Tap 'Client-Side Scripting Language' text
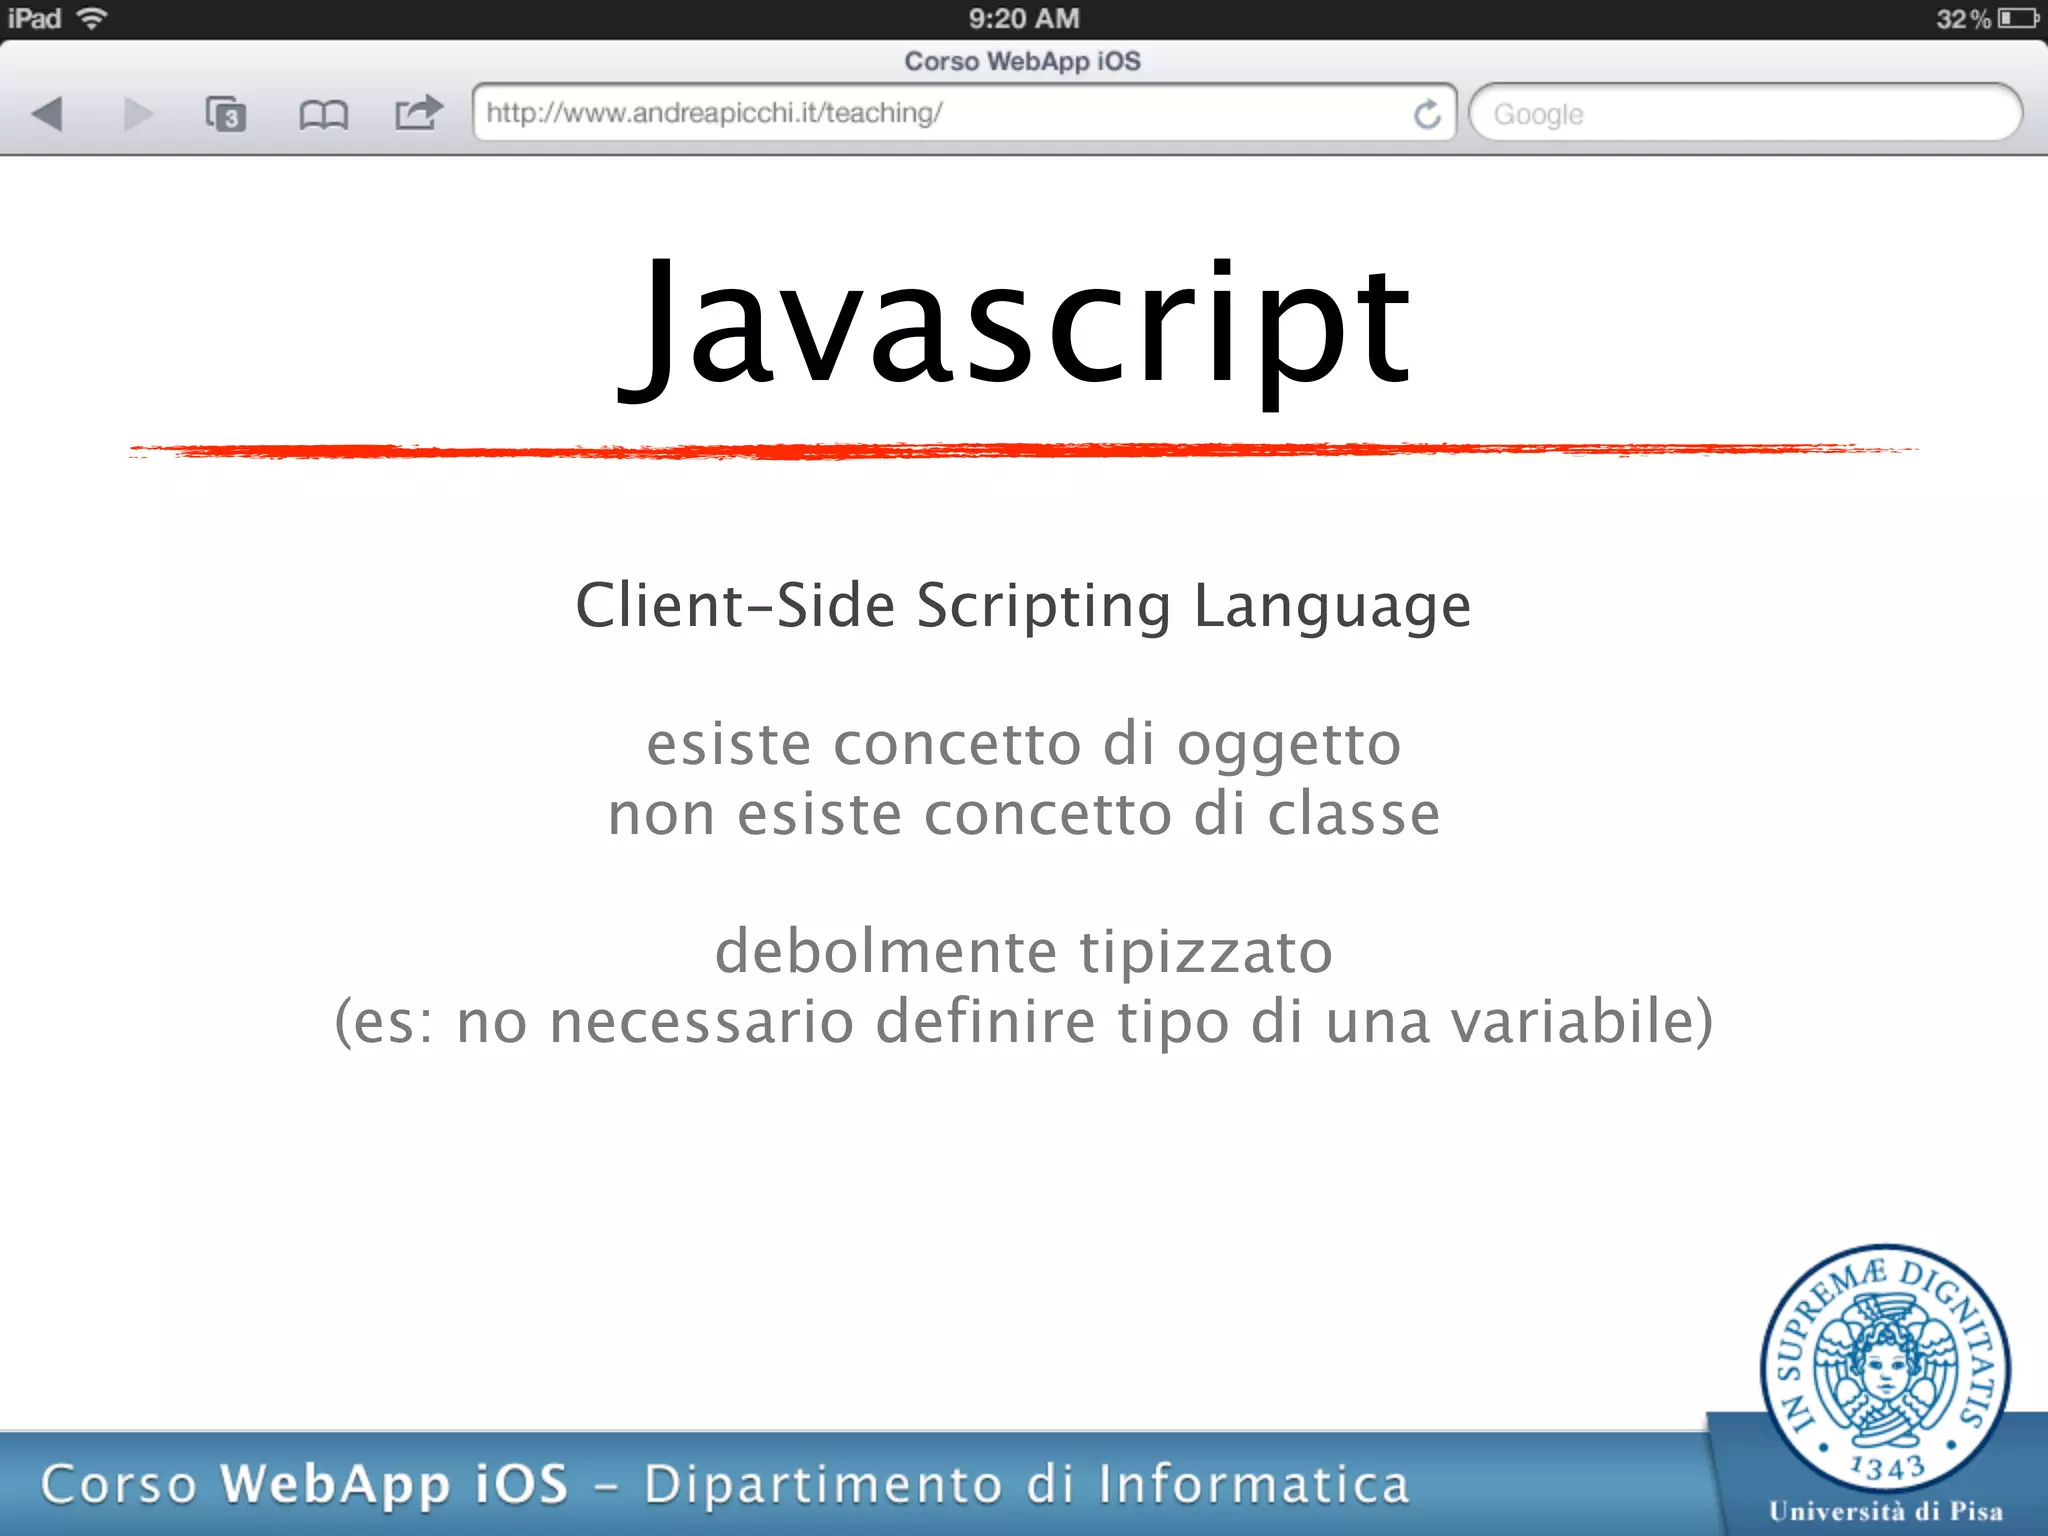 click(1023, 606)
